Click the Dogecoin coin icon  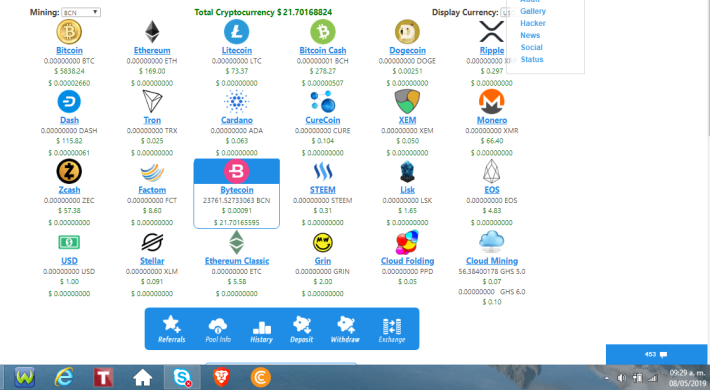[x=407, y=32]
